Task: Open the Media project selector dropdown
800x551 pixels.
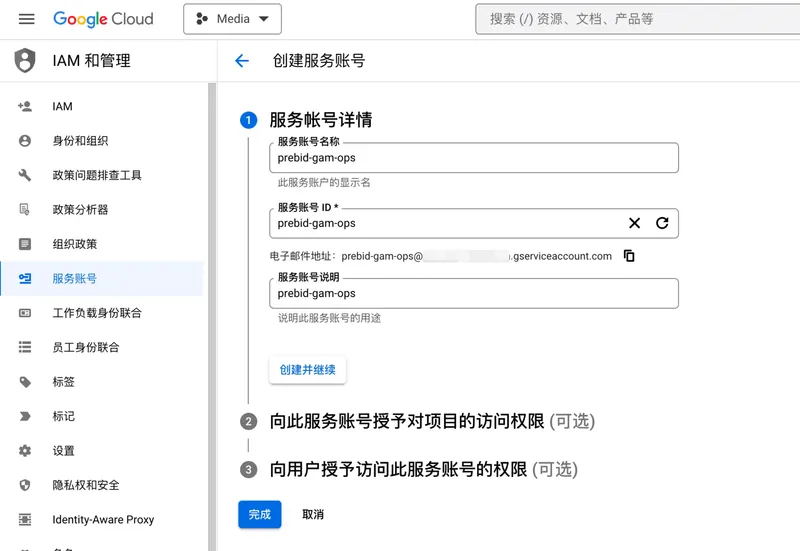Action: tap(232, 19)
